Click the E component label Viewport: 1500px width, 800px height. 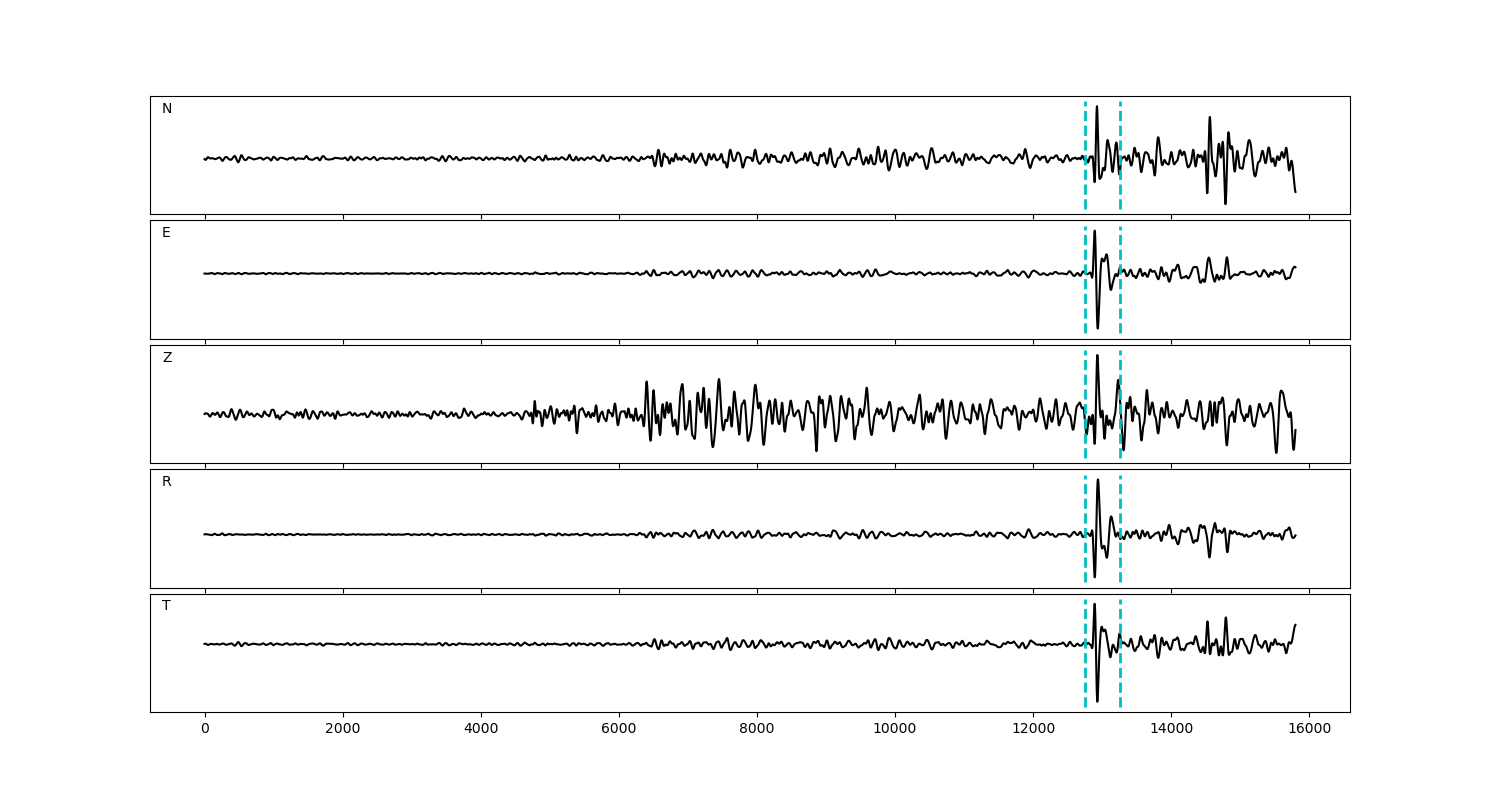[166, 233]
